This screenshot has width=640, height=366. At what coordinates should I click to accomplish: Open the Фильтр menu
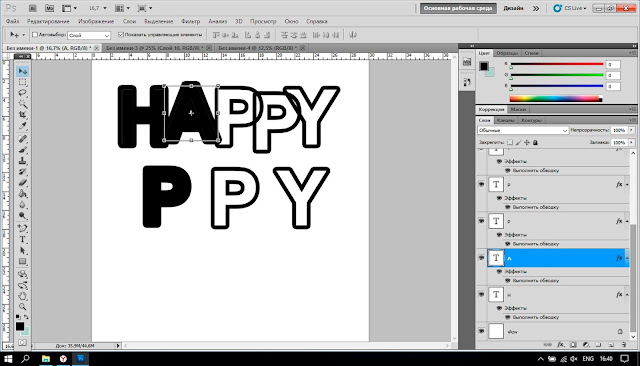190,21
